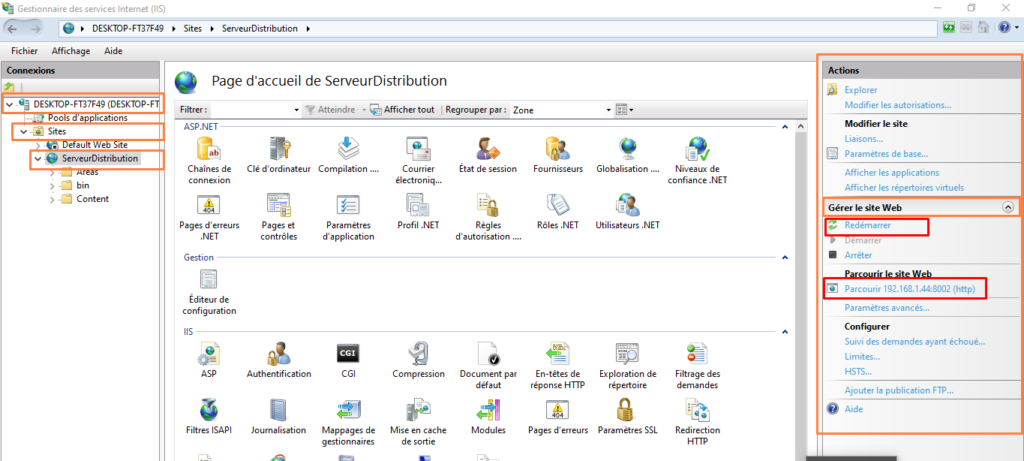Open Filtrage des demandes icon
The image size is (1024, 461).
696,353
